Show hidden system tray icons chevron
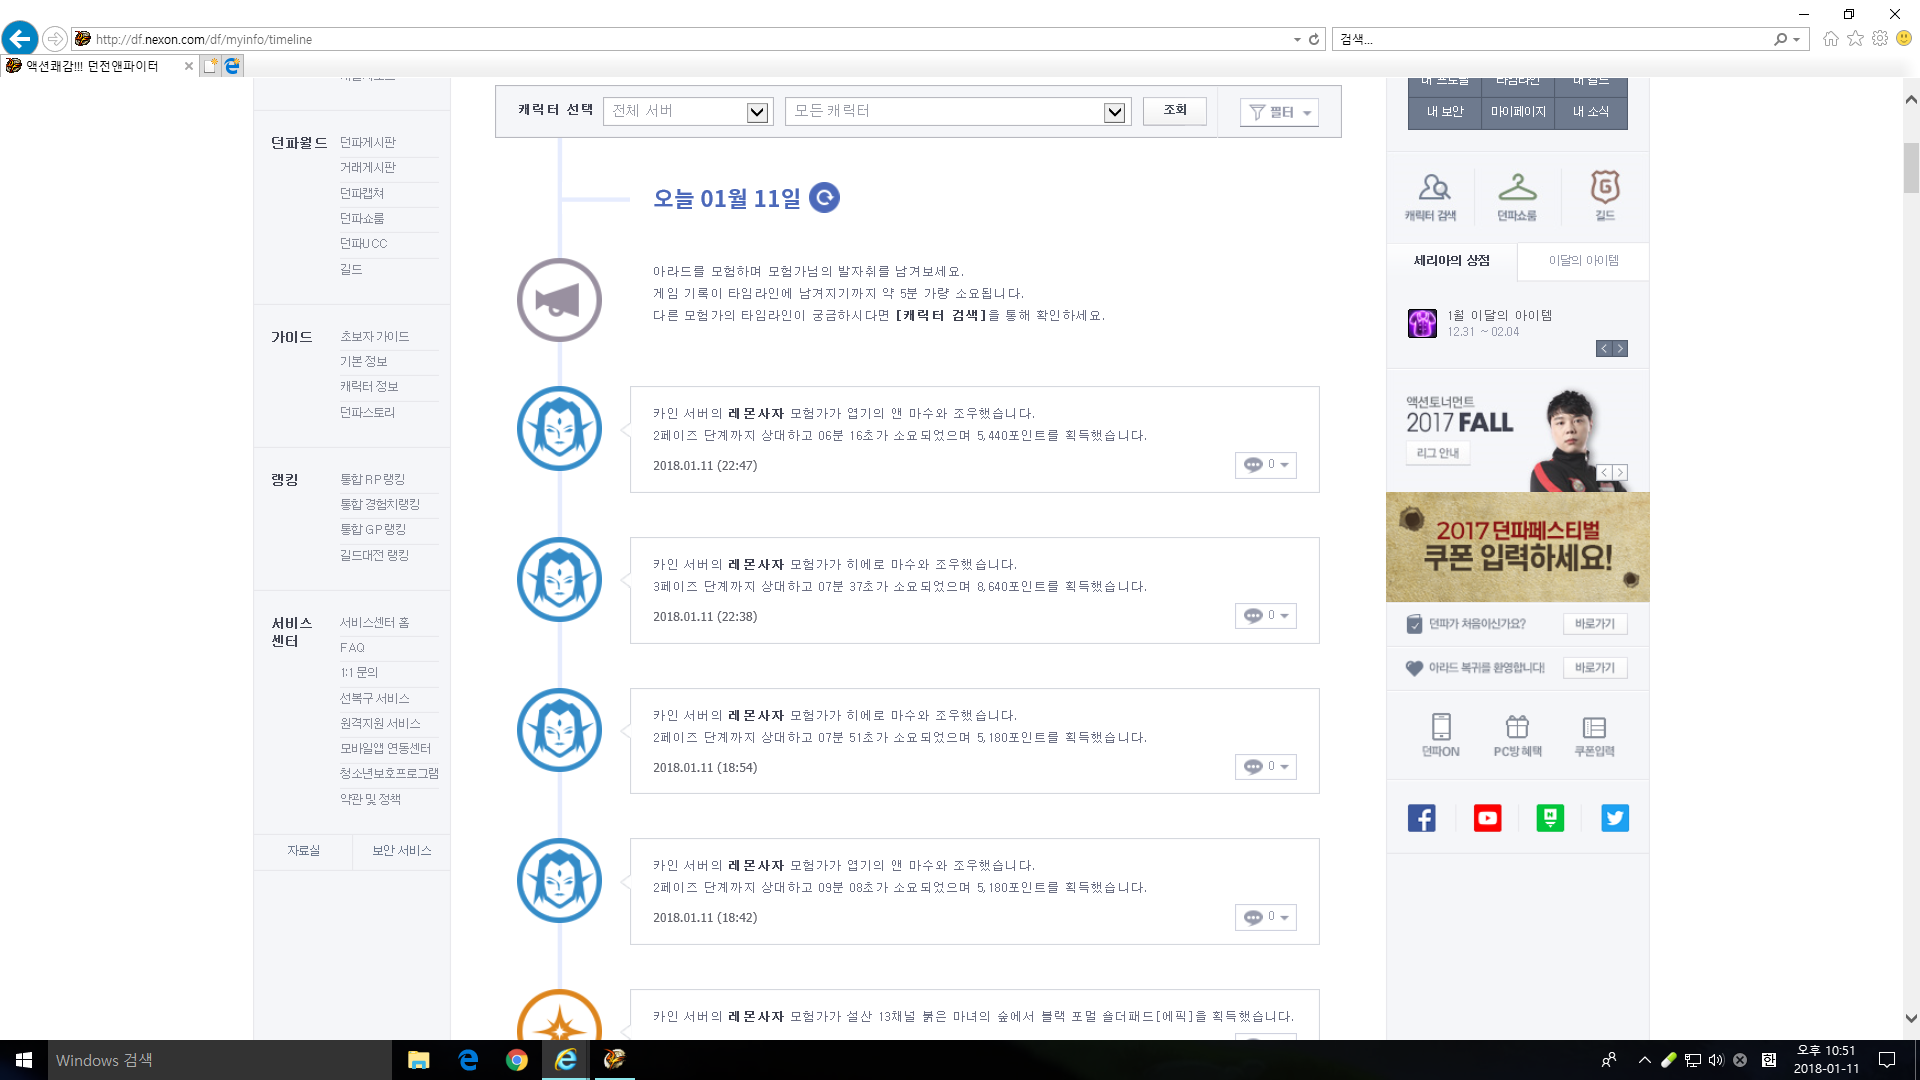This screenshot has height=1080, width=1920. pyautogui.click(x=1644, y=1060)
